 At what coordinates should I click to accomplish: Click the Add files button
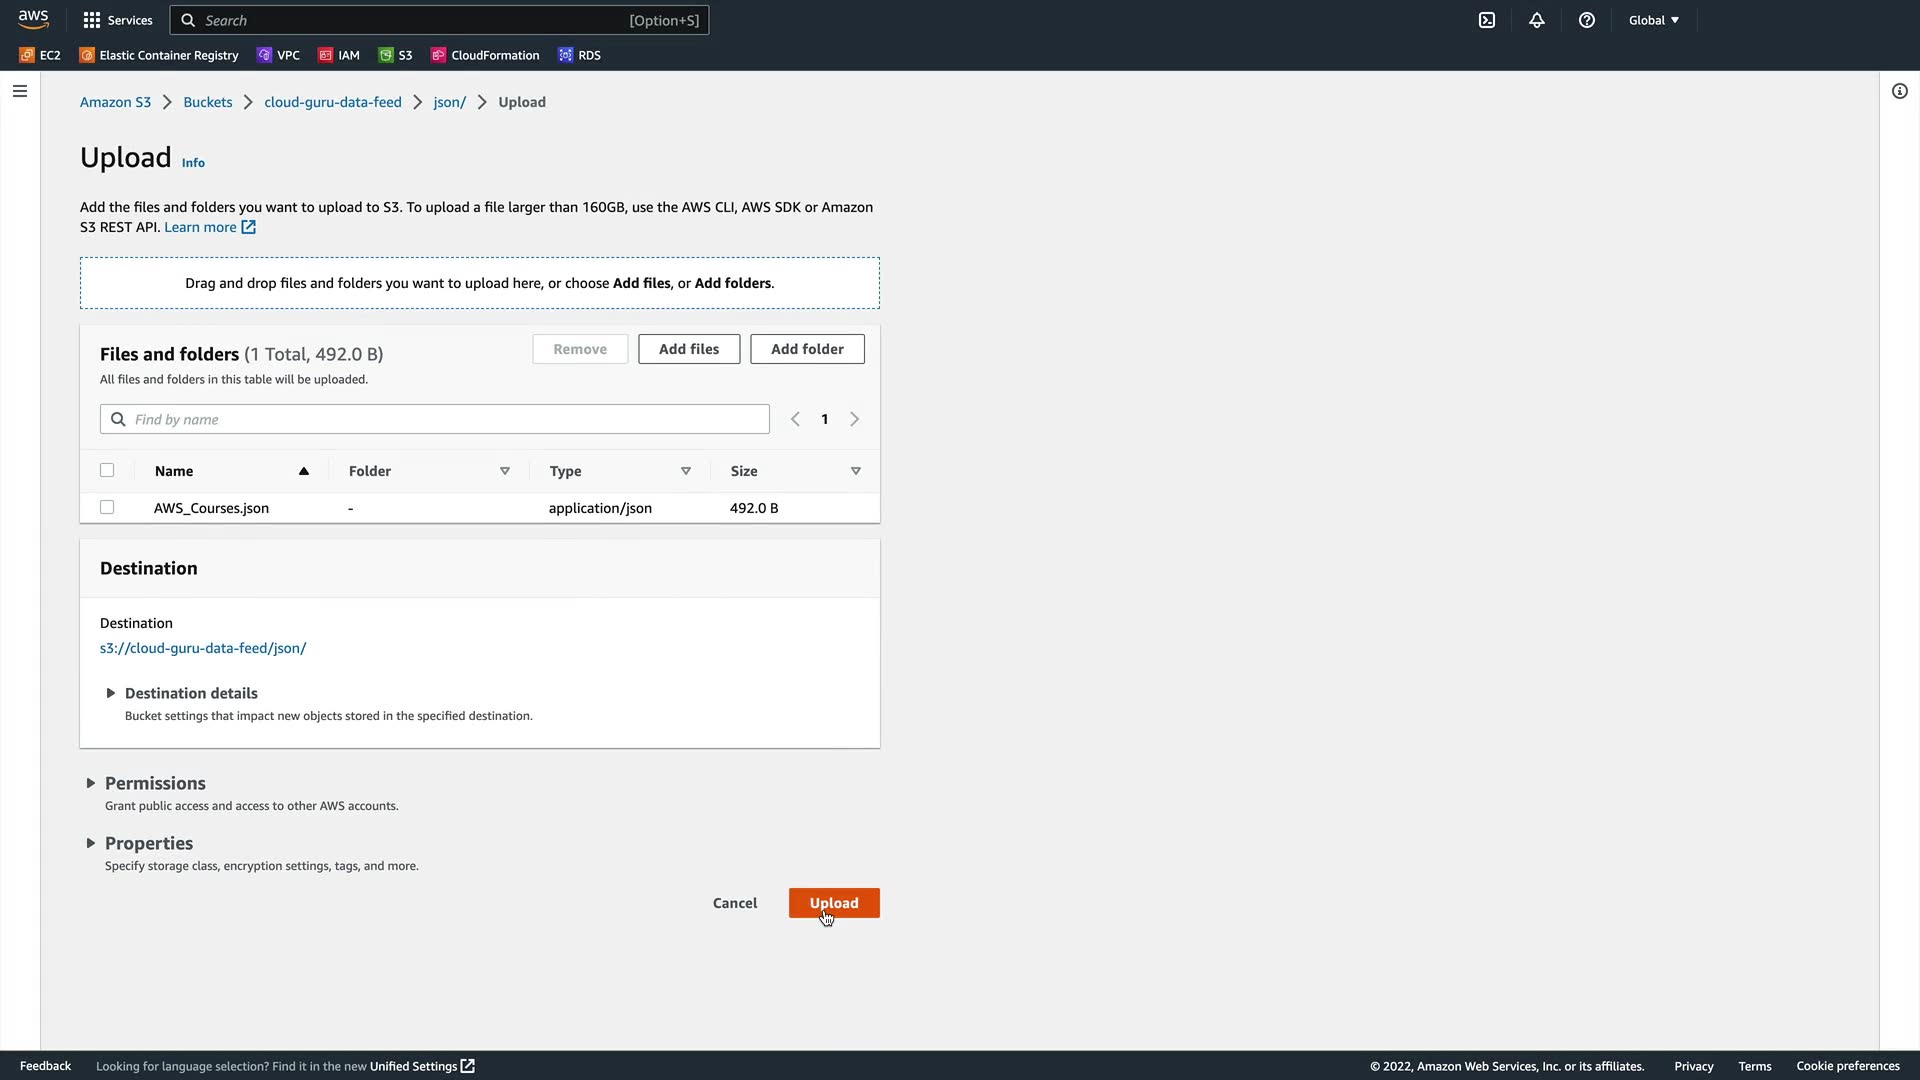coord(689,349)
